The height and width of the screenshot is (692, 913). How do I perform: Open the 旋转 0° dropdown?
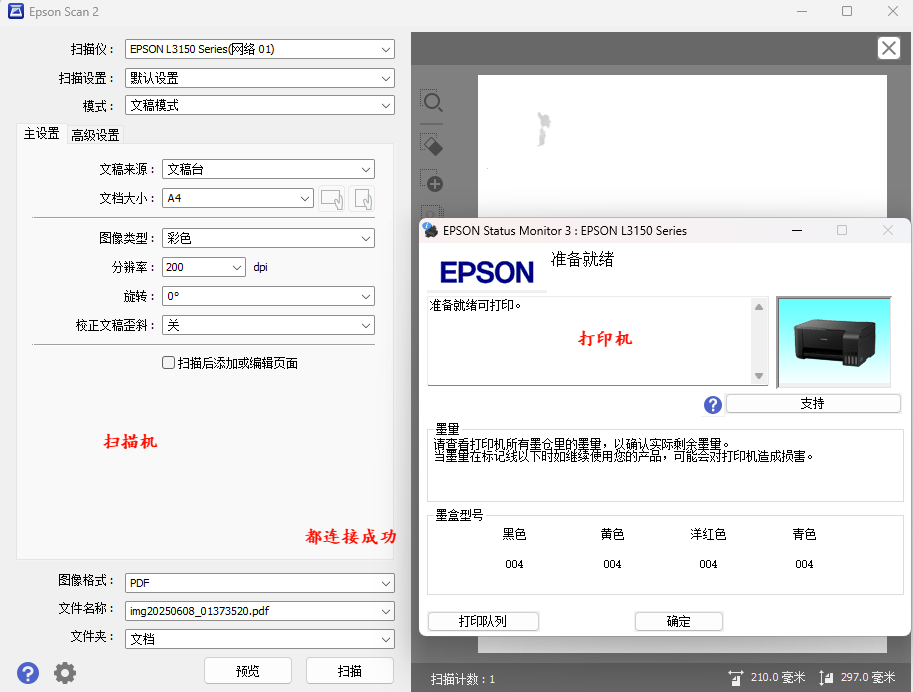[x=268, y=296]
